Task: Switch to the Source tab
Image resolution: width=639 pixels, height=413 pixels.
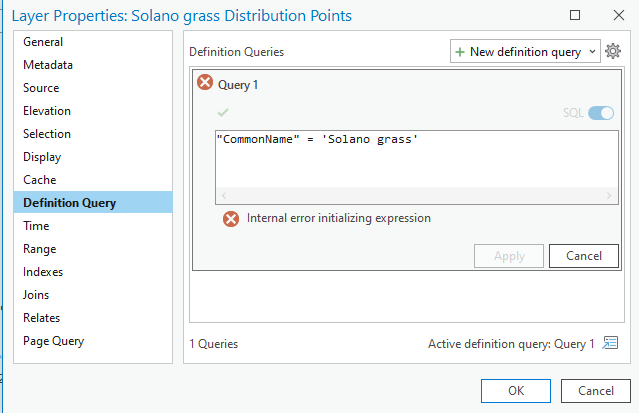Action: [41, 88]
